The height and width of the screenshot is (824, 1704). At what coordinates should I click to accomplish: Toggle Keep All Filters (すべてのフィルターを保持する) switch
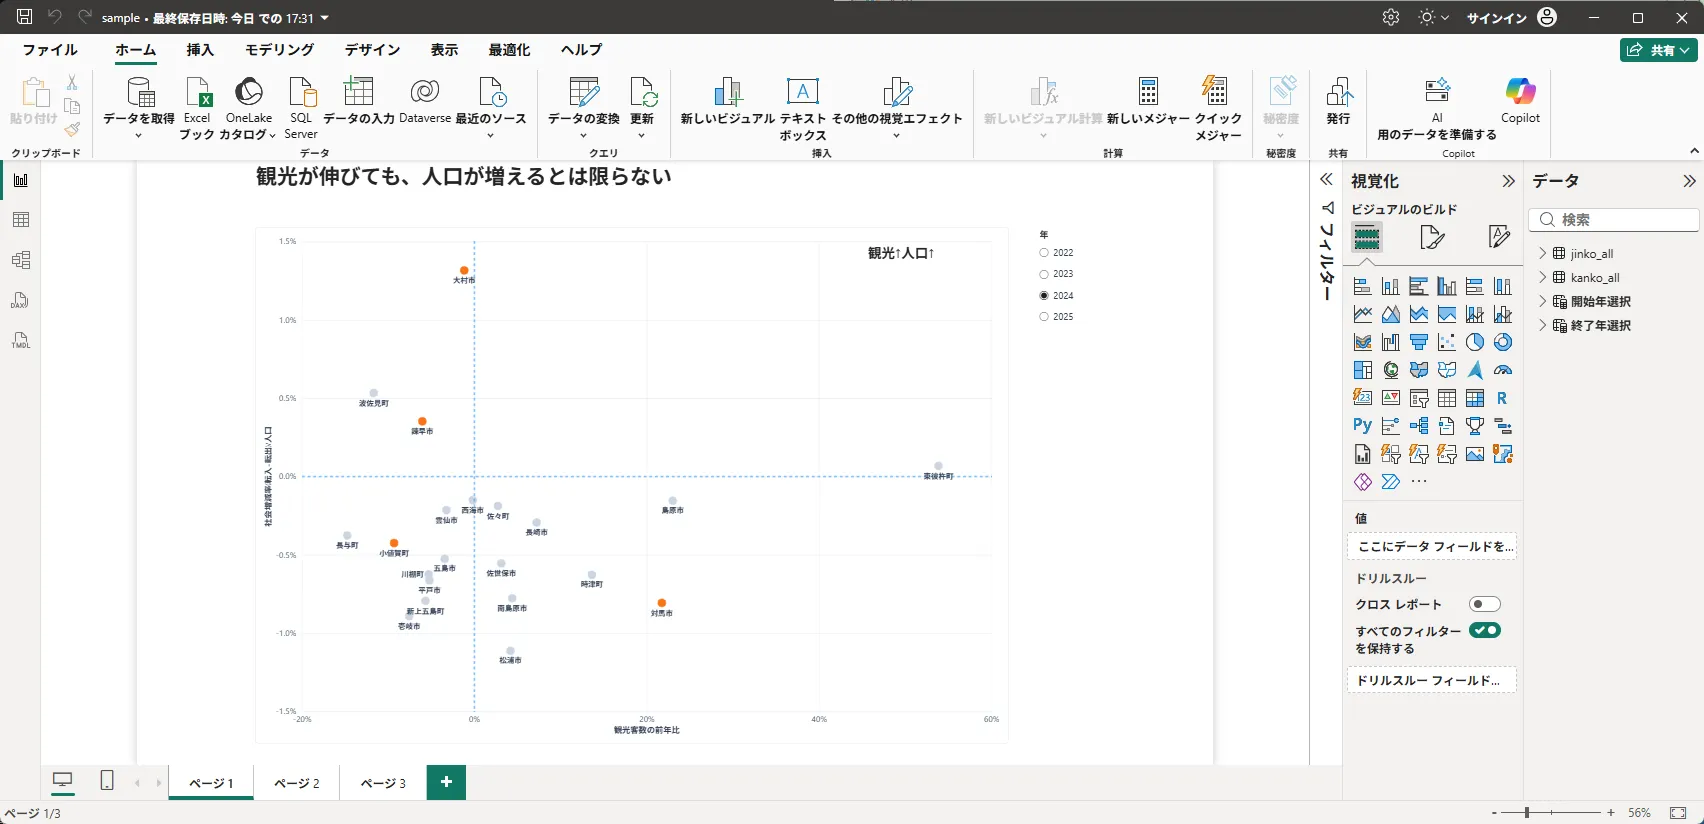(x=1485, y=630)
